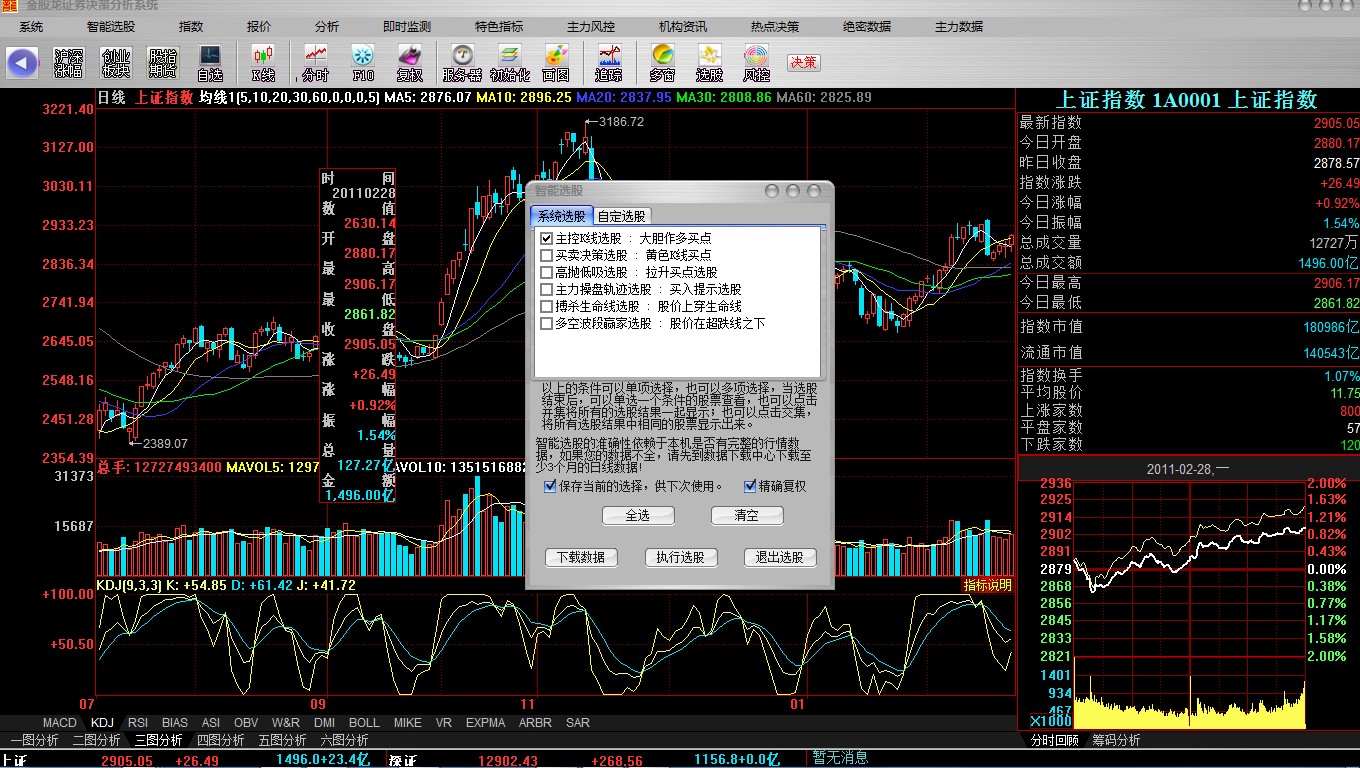The height and width of the screenshot is (768, 1360).
Task: Switch to the 自定选股 tab
Action: click(622, 216)
